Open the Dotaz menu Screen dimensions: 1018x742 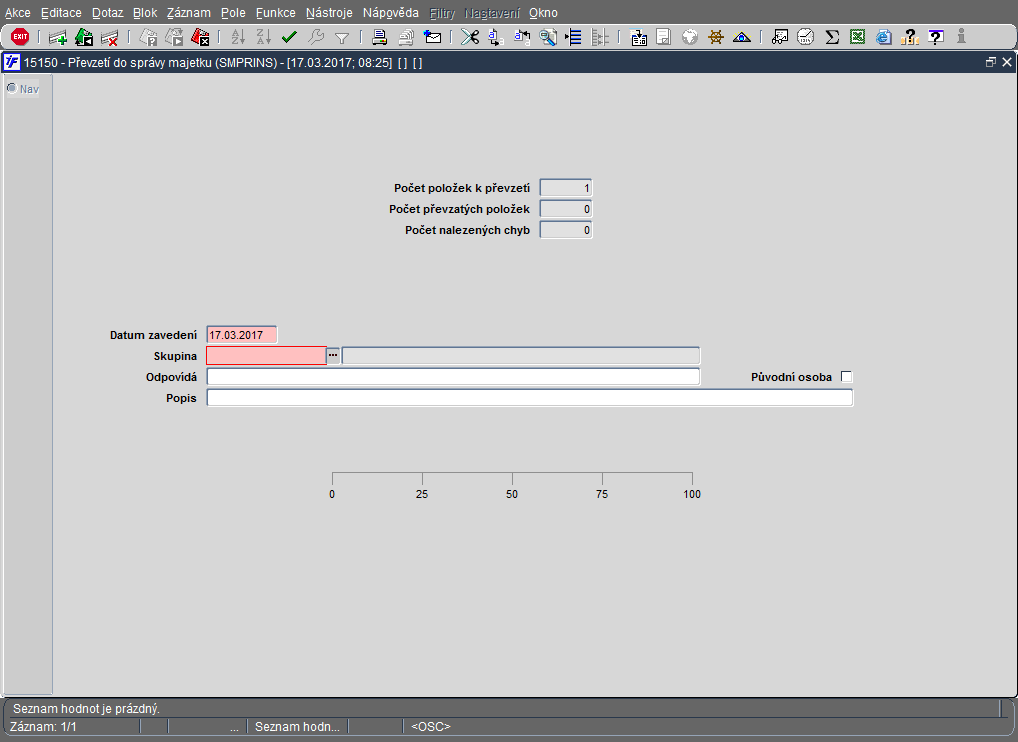107,13
